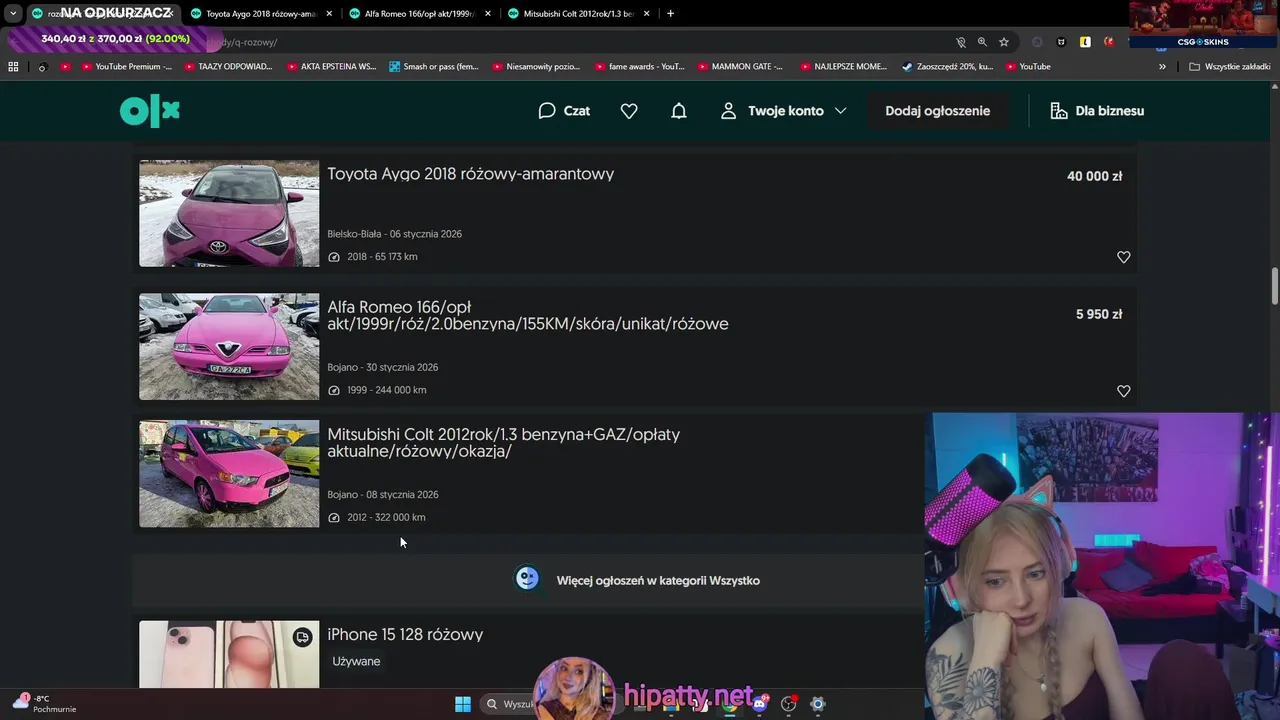Click the person icon beside Twoje konto
Screen dimensions: 1280x720
pyautogui.click(x=729, y=111)
